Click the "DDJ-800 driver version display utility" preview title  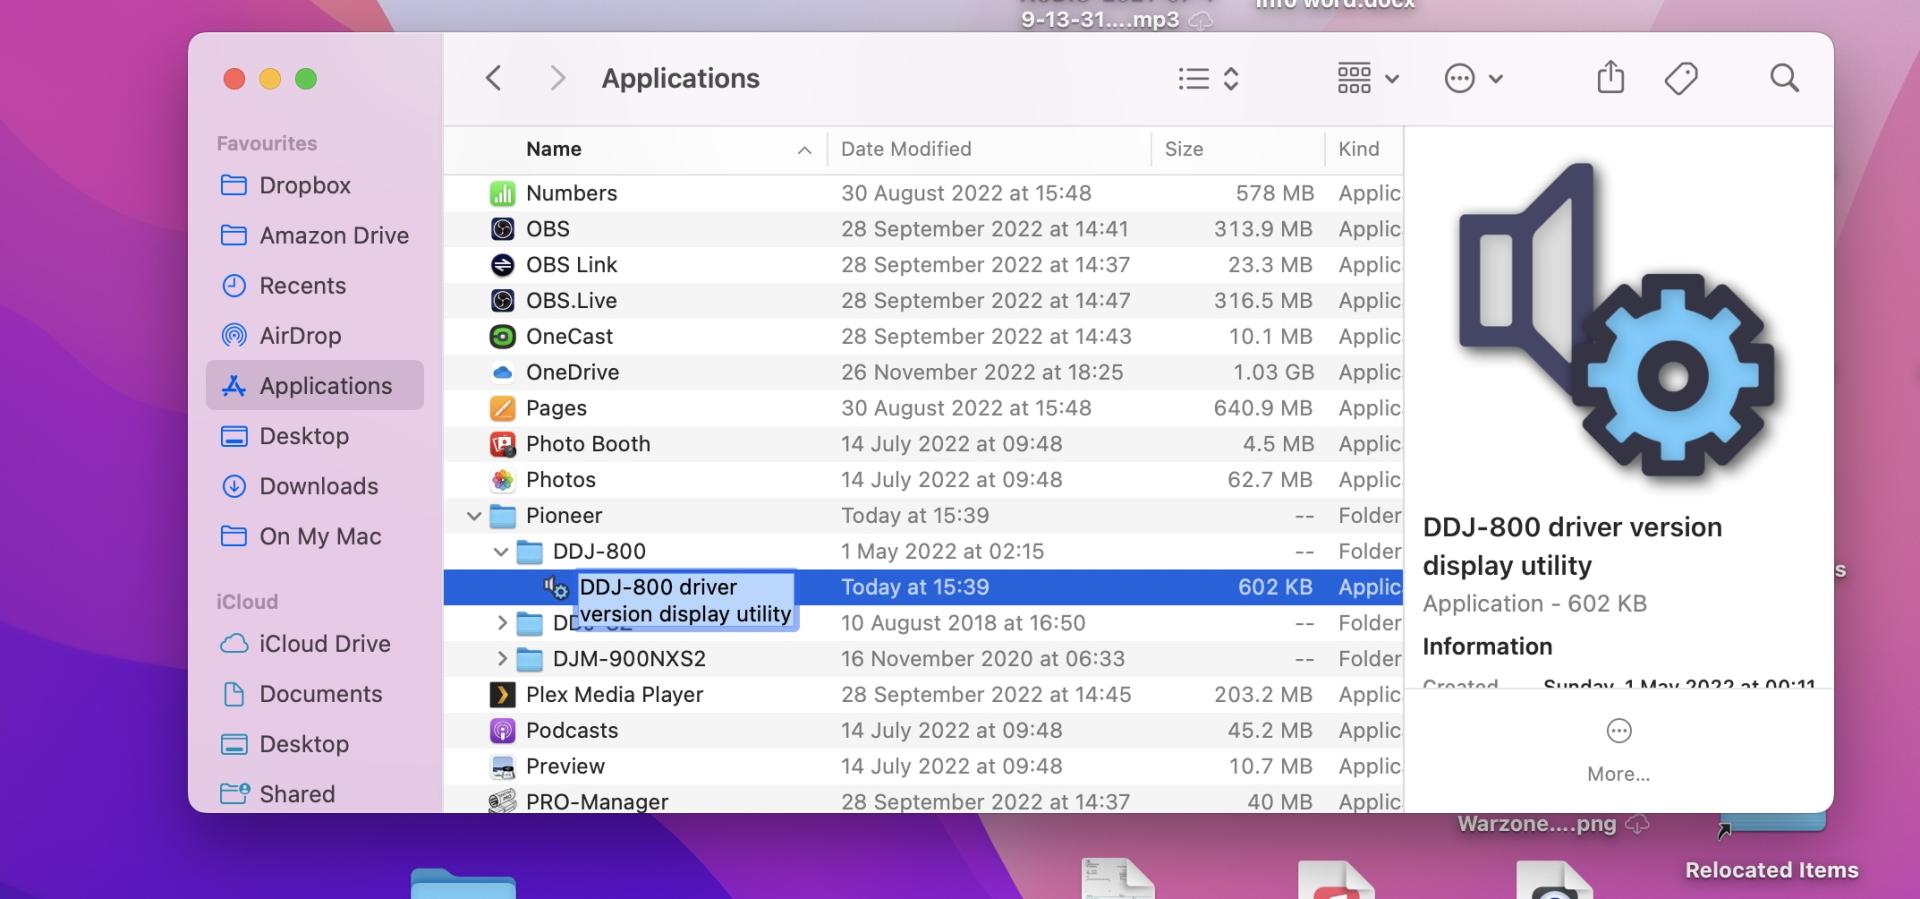1572,546
